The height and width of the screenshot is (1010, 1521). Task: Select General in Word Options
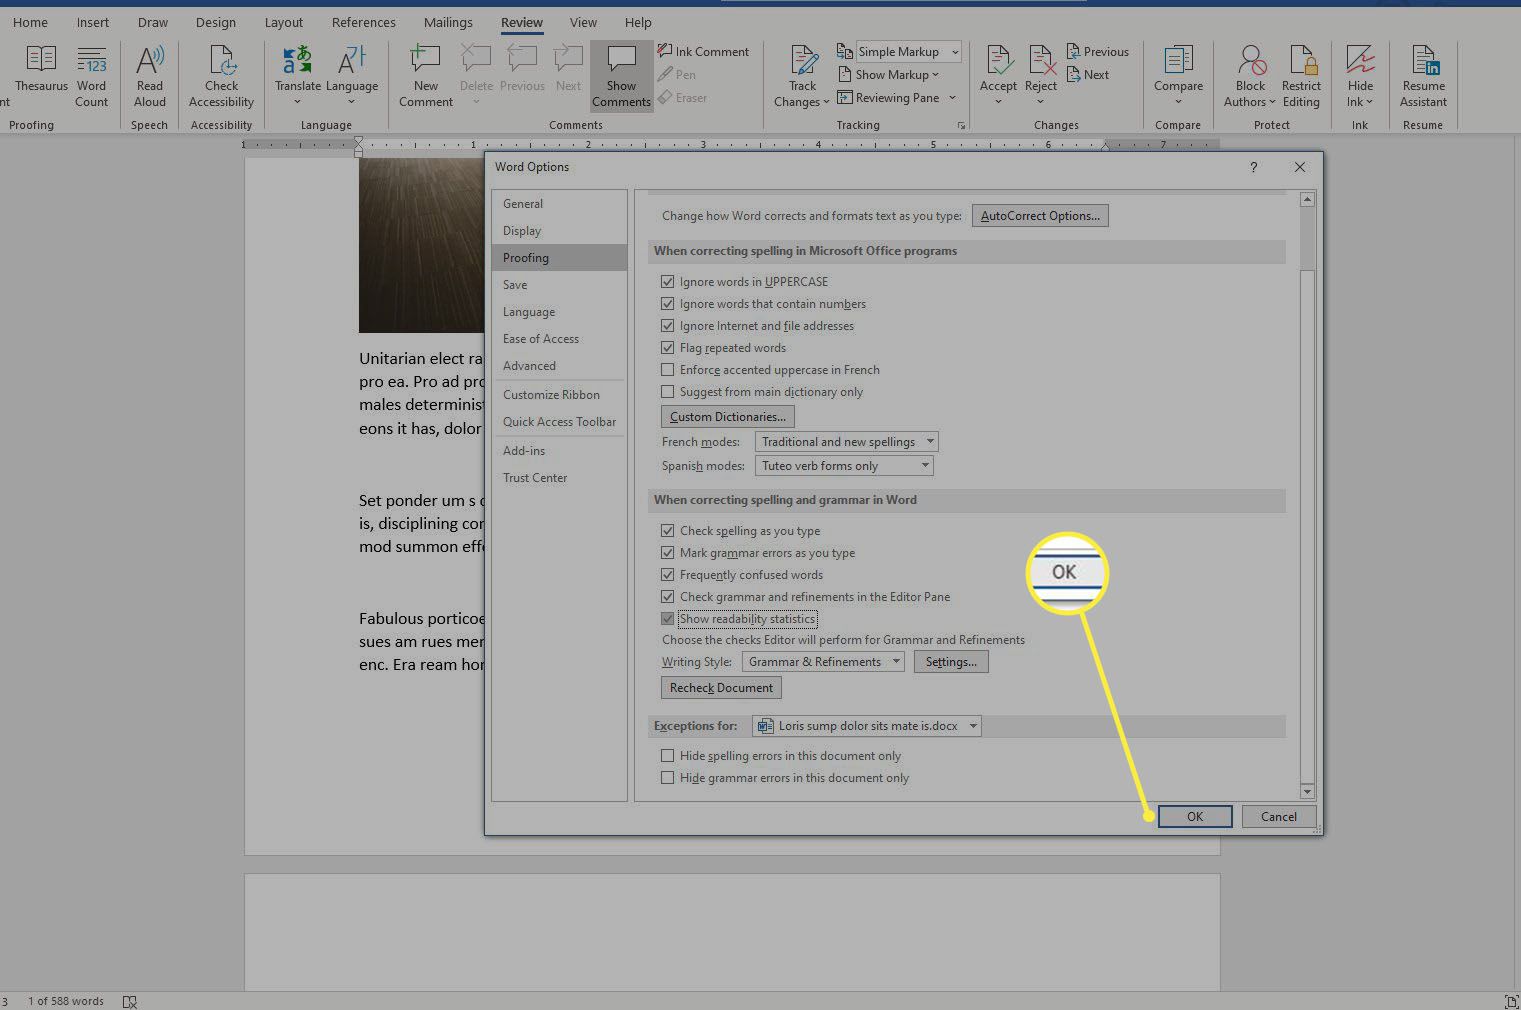[559, 204]
